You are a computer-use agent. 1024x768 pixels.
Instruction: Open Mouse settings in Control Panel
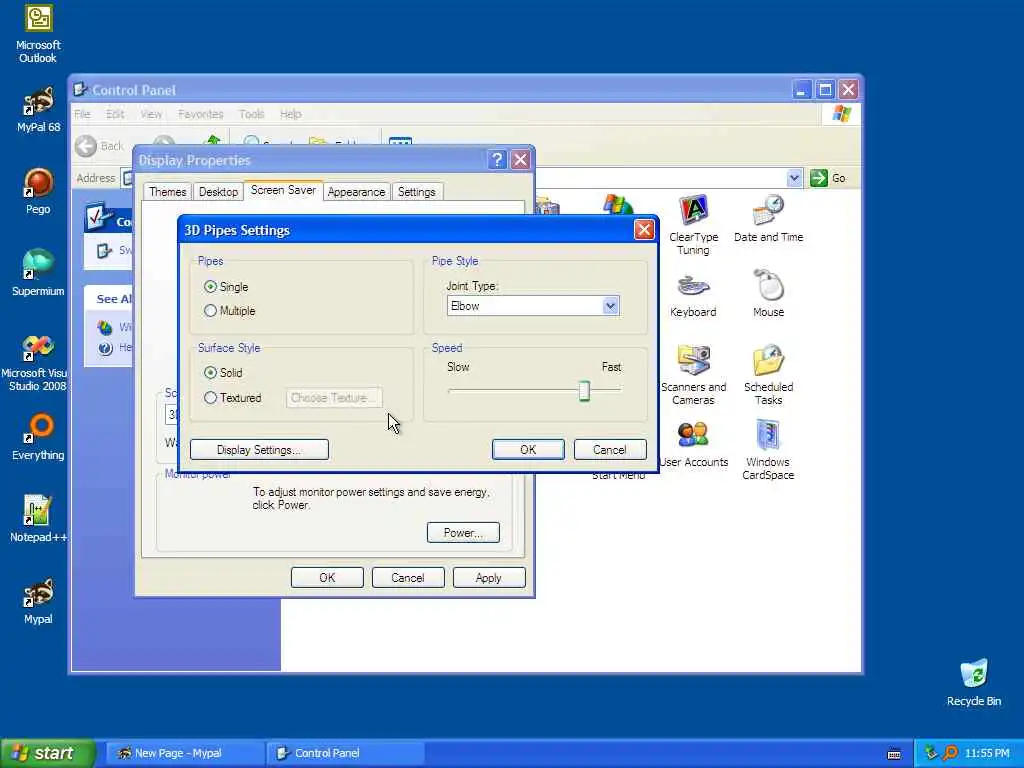[769, 293]
